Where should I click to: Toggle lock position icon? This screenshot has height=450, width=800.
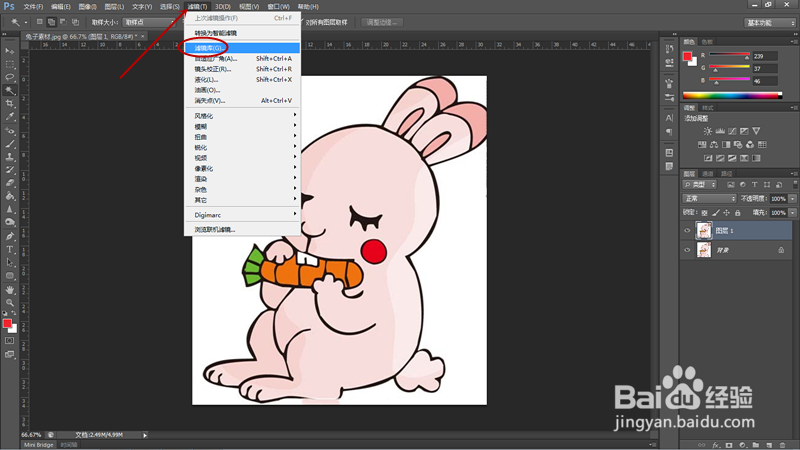click(x=727, y=213)
